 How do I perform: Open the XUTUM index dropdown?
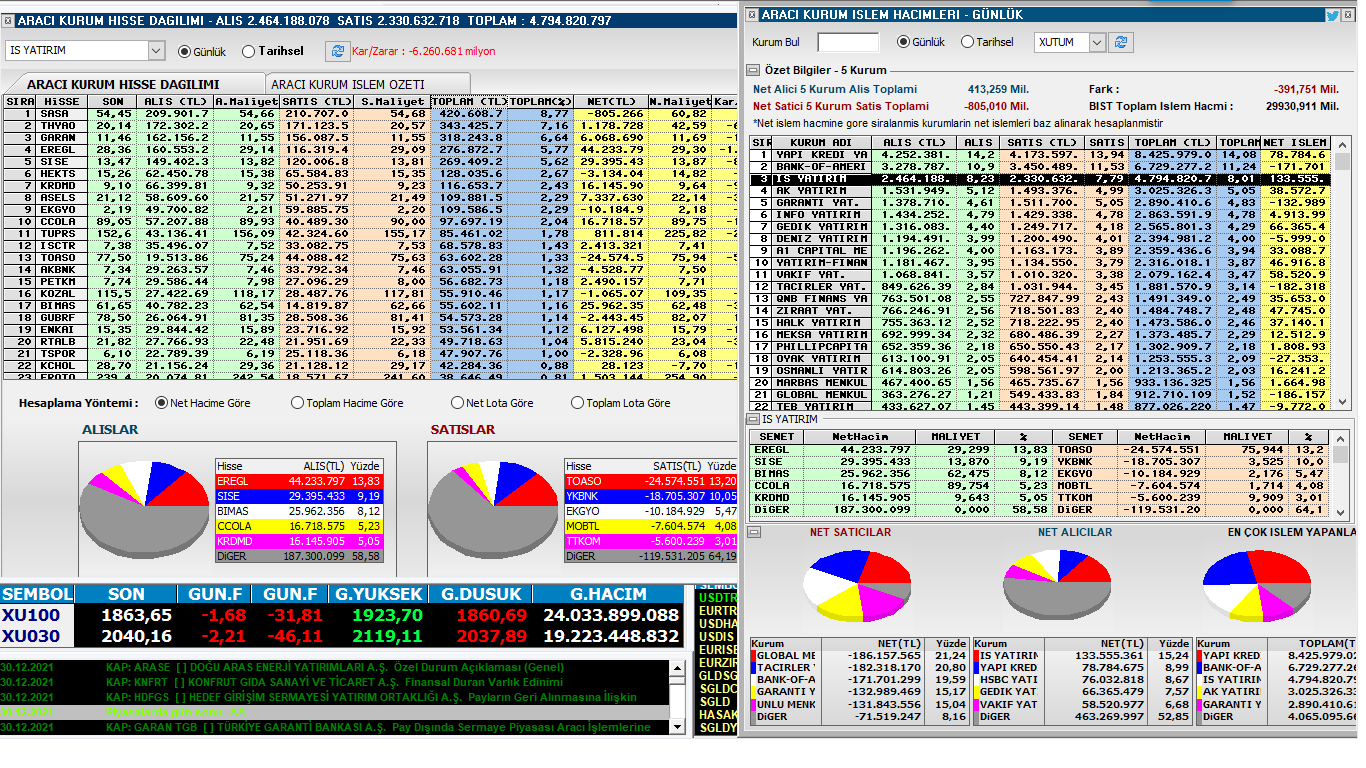coord(1097,42)
